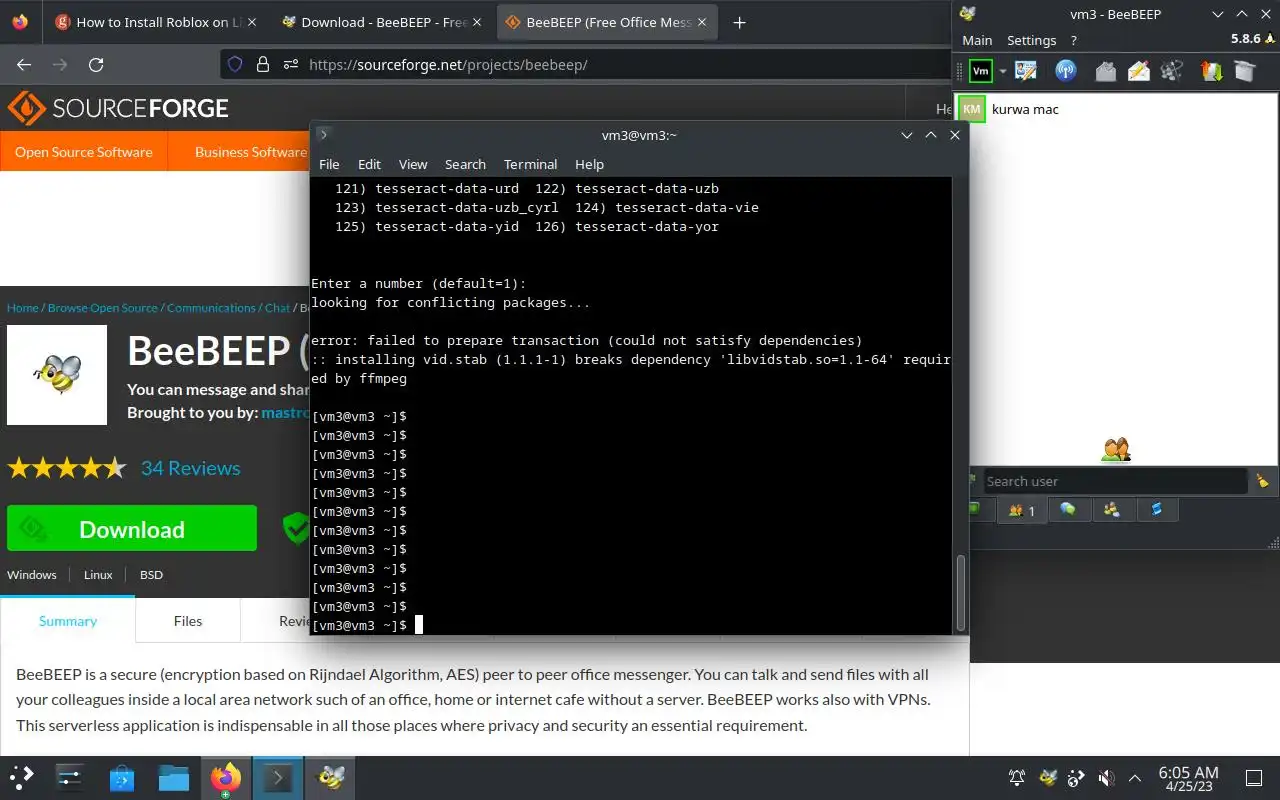Click the SourceForge logo

(x=118, y=108)
